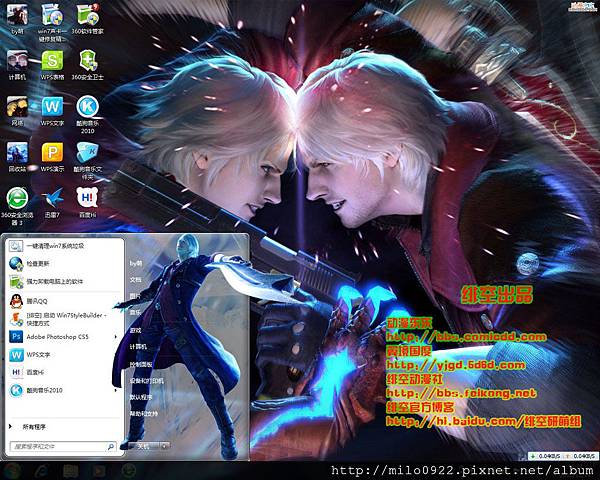The image size is (600, 480).
Task: Open 游戏 in the Start menu right pane
Action: 135,330
